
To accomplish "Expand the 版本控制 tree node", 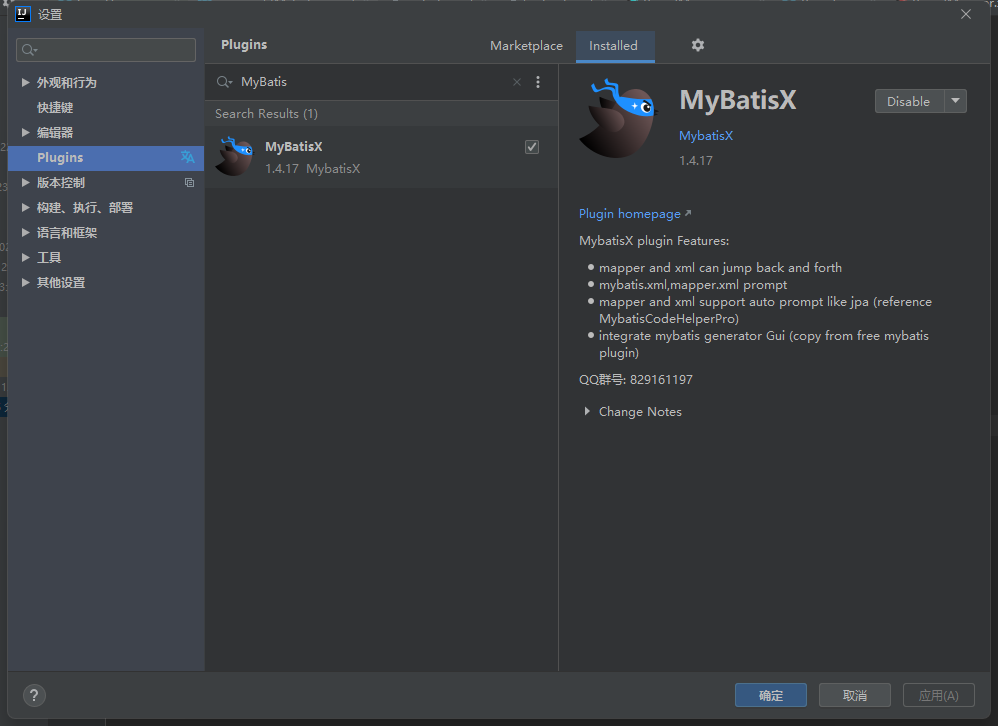I will click(25, 183).
